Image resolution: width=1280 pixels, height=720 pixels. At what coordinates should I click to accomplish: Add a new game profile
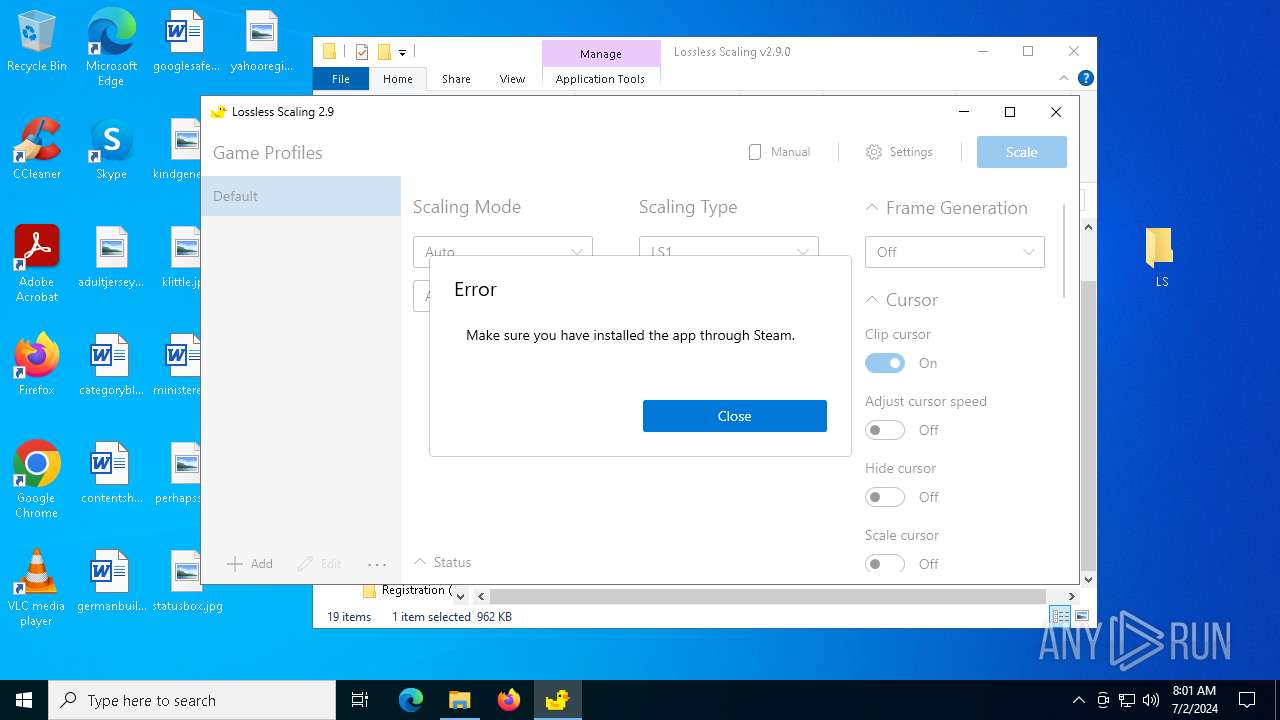pos(250,564)
